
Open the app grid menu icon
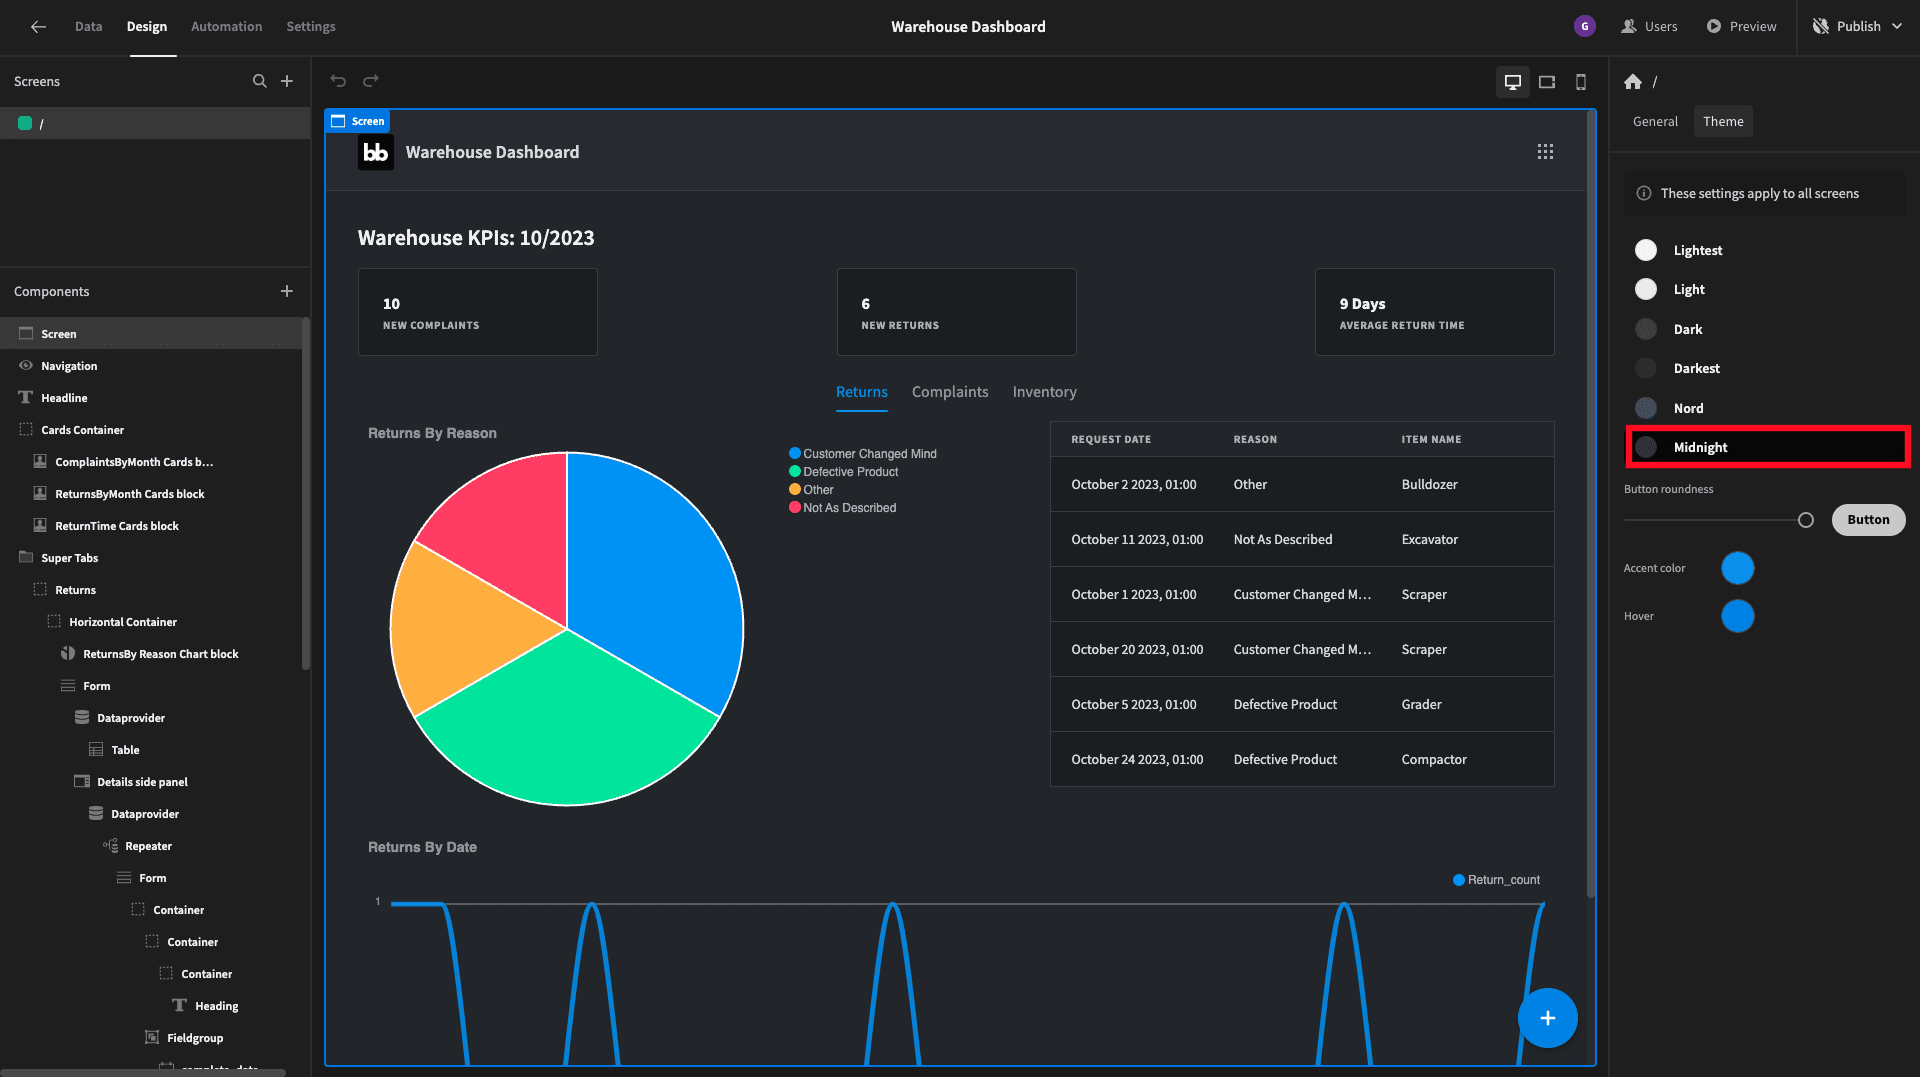click(x=1545, y=152)
